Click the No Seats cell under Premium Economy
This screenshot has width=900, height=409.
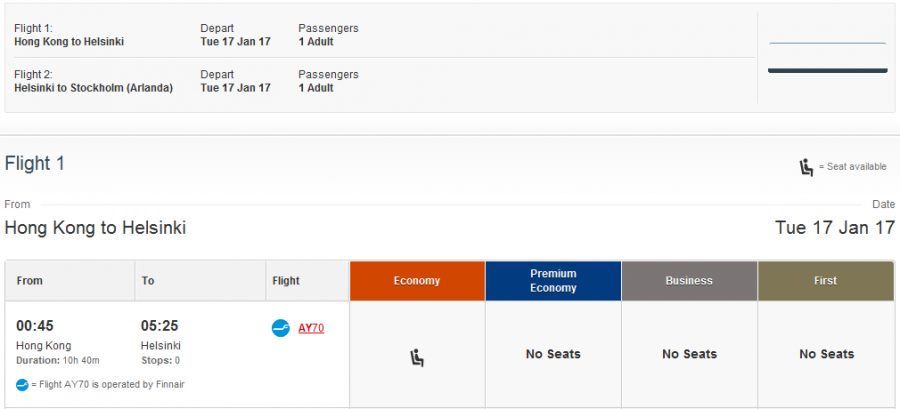click(x=553, y=355)
